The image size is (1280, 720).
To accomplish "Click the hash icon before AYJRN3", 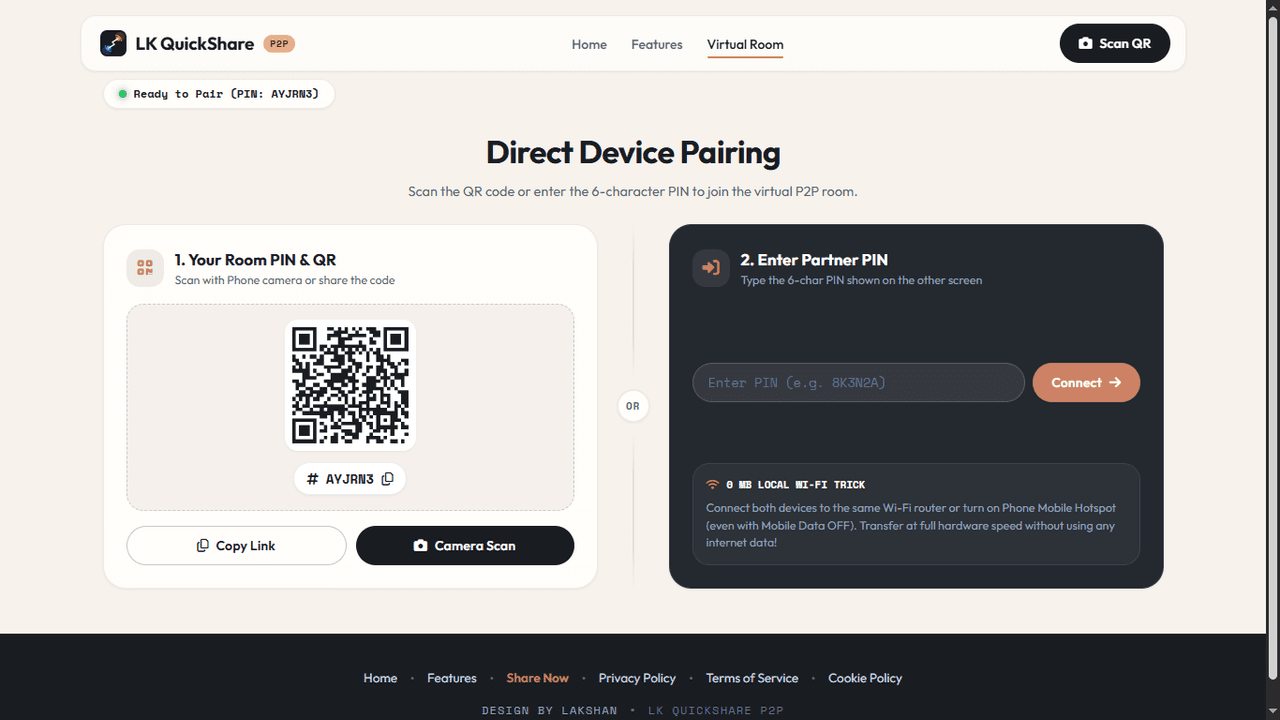I will point(313,479).
